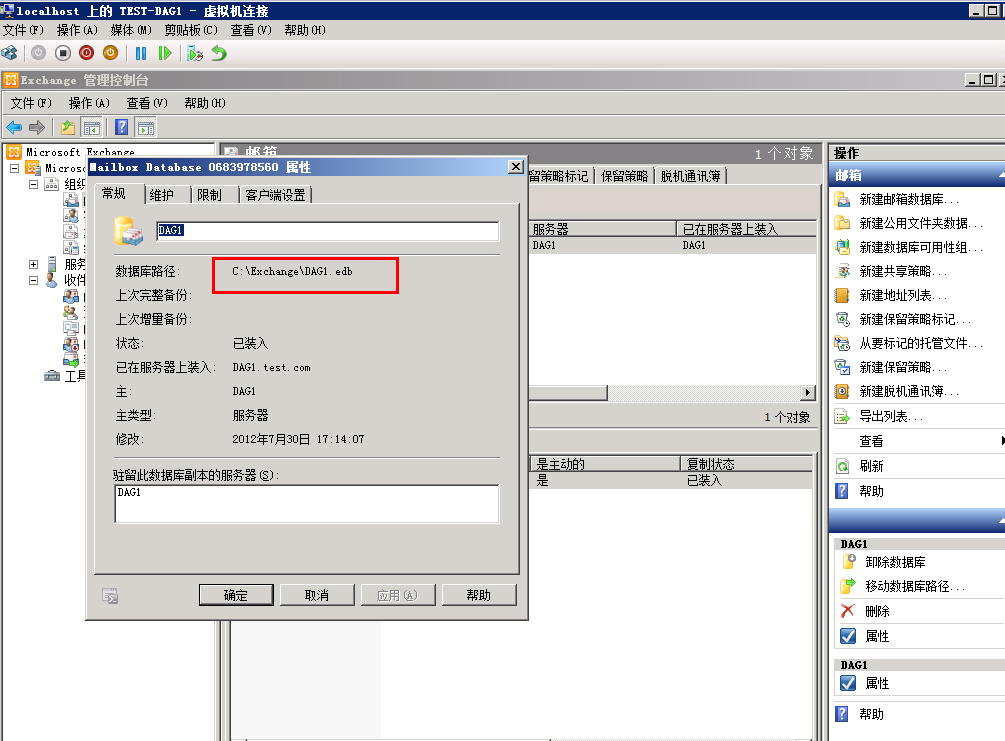Click New Mailbox Database (新建邮箱数据库) action
The image size is (1005, 741).
tap(909, 199)
